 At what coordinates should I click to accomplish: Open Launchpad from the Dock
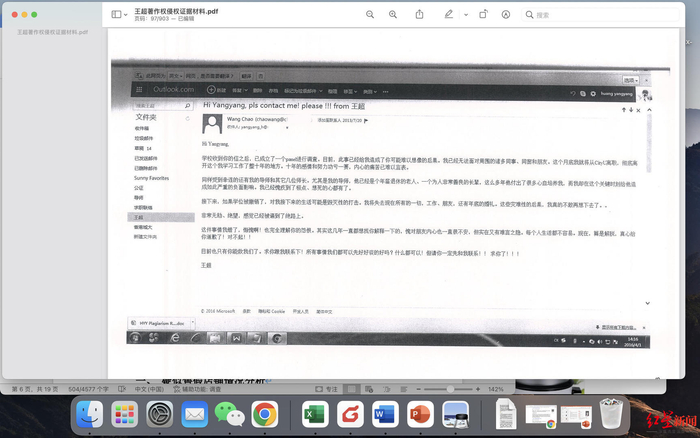pyautogui.click(x=125, y=414)
